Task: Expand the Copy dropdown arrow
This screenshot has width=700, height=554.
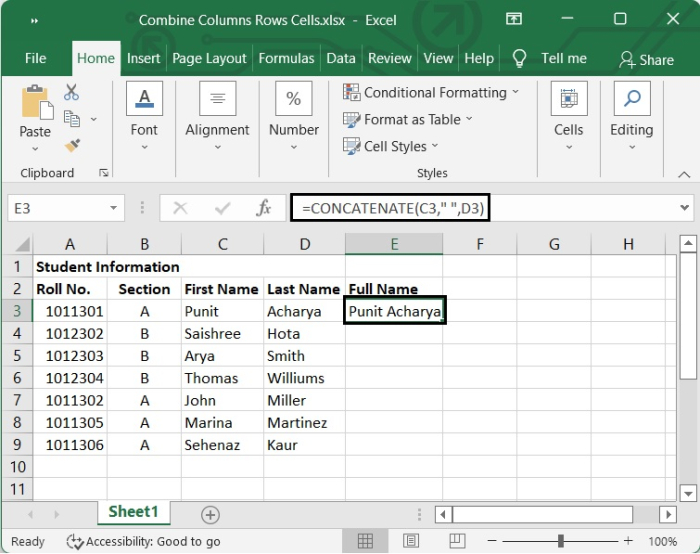Action: click(x=93, y=119)
